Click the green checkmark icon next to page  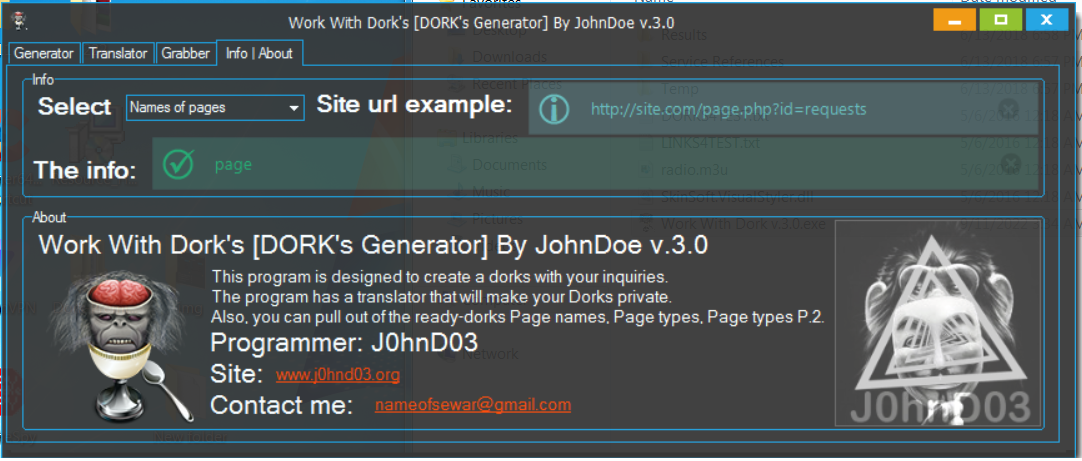pyautogui.click(x=178, y=165)
